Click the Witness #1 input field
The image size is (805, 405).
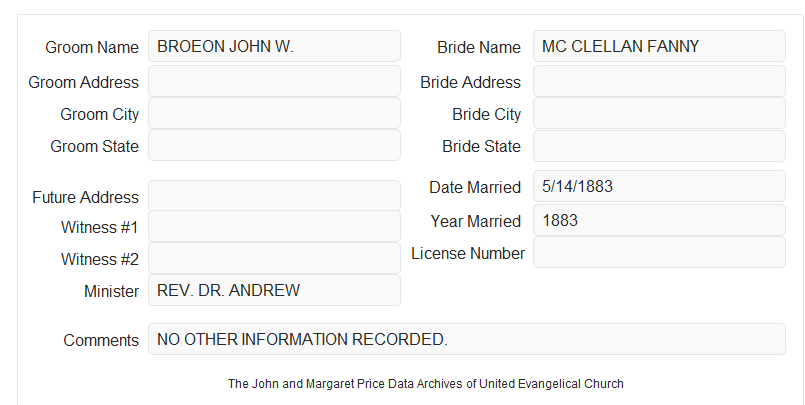tap(274, 226)
